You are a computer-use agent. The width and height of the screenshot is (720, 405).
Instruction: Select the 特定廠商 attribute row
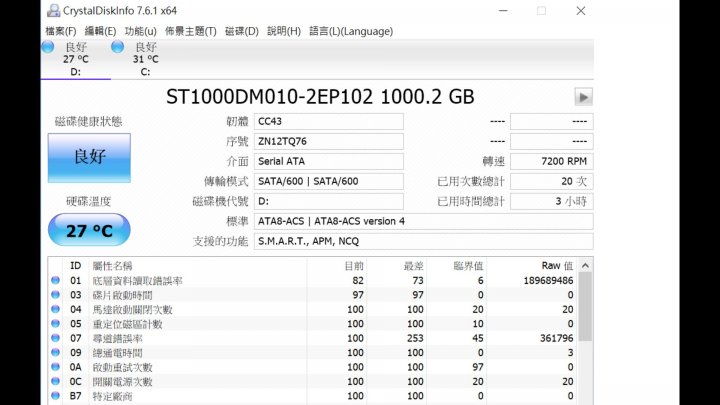(x=313, y=396)
